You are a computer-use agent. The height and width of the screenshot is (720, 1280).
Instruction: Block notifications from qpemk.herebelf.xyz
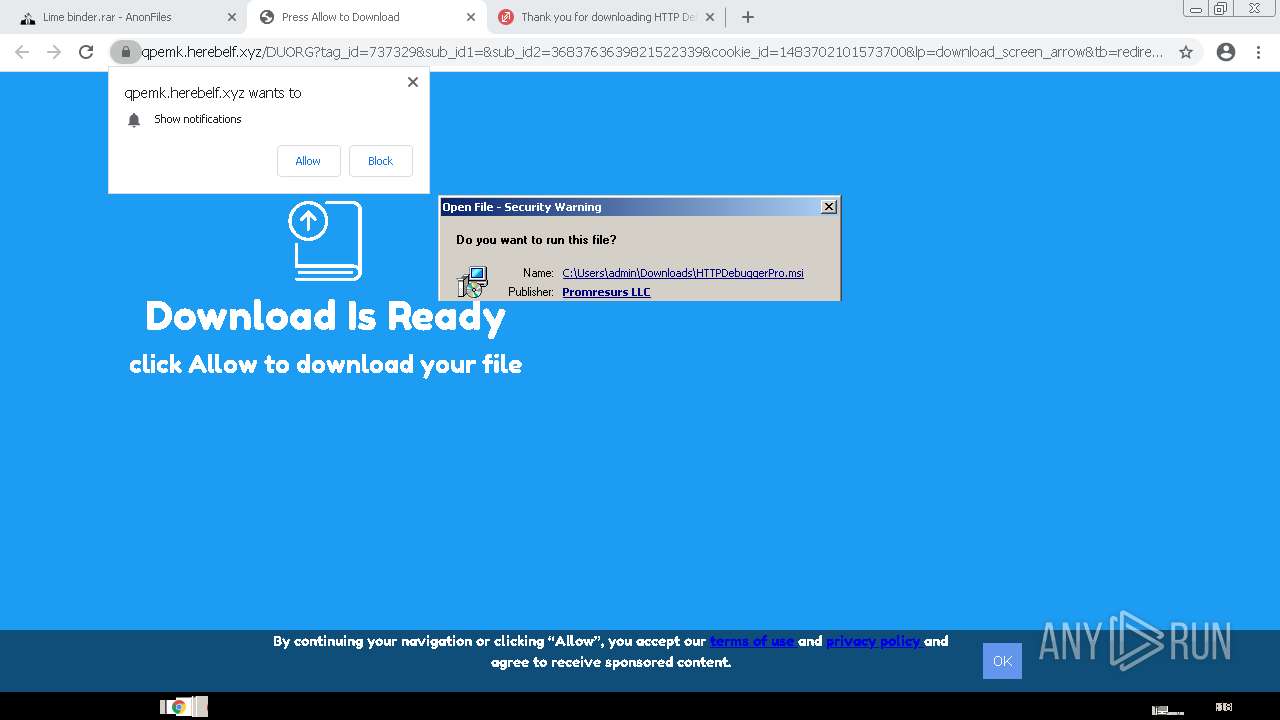pos(380,161)
